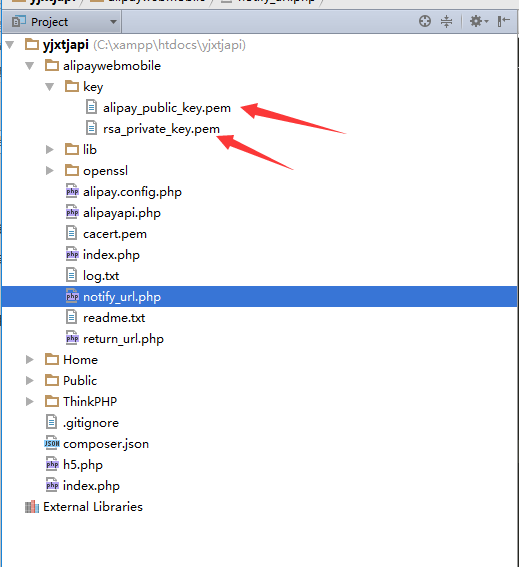Hide the Project tool window

[503, 21]
